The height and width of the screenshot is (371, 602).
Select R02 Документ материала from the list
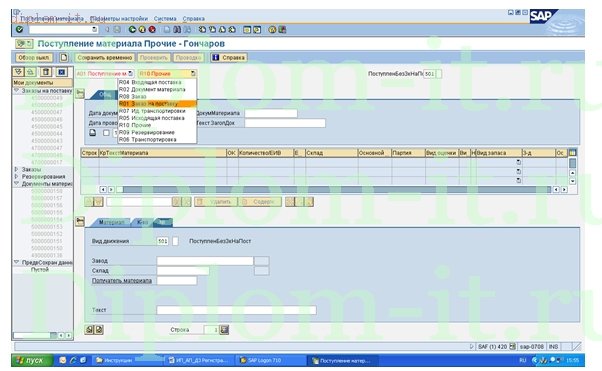click(157, 89)
